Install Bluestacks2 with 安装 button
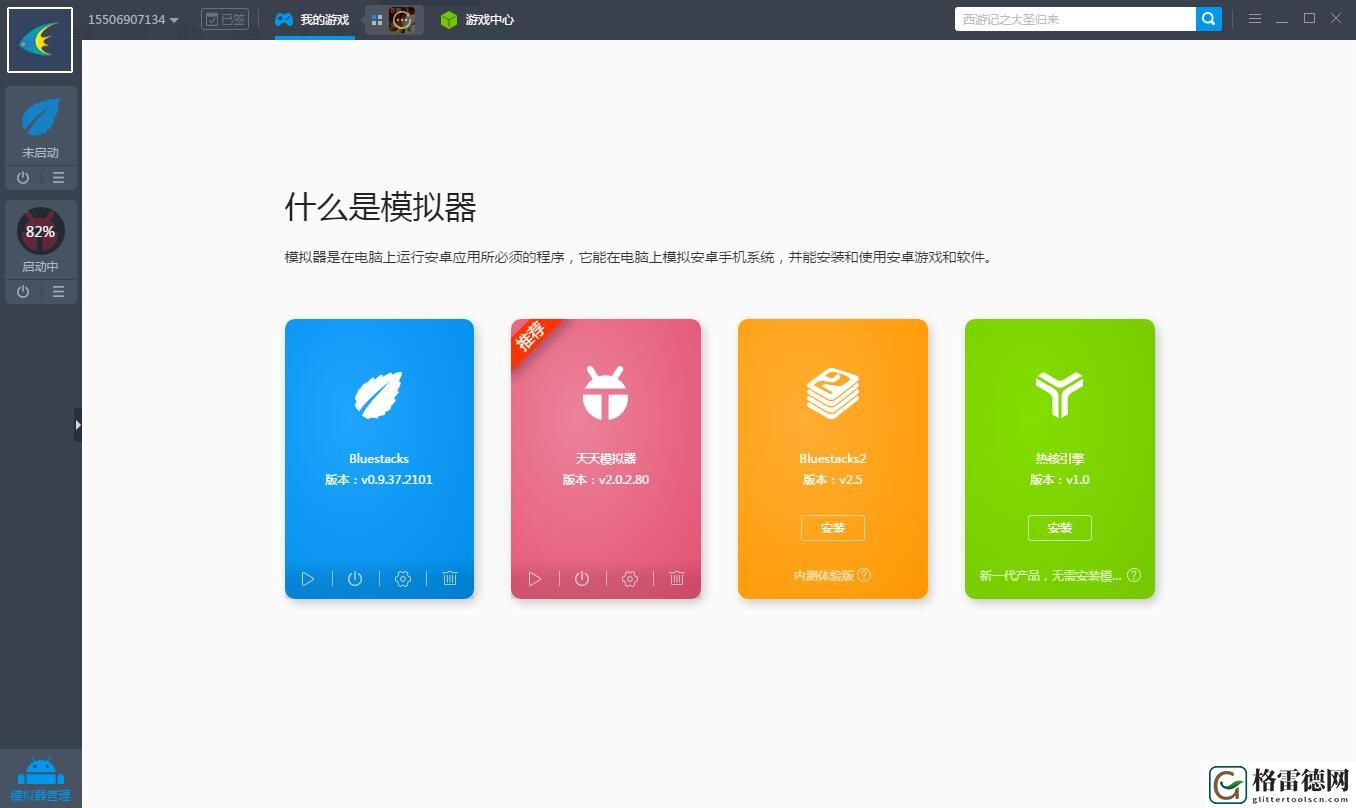Viewport: 1356px width, 808px height. click(x=833, y=528)
